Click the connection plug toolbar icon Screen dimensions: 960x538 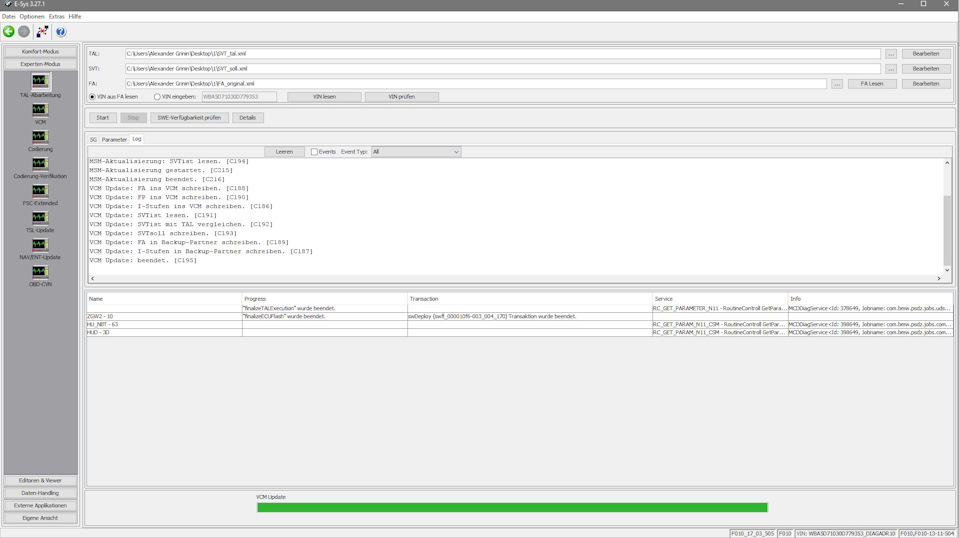(42, 31)
